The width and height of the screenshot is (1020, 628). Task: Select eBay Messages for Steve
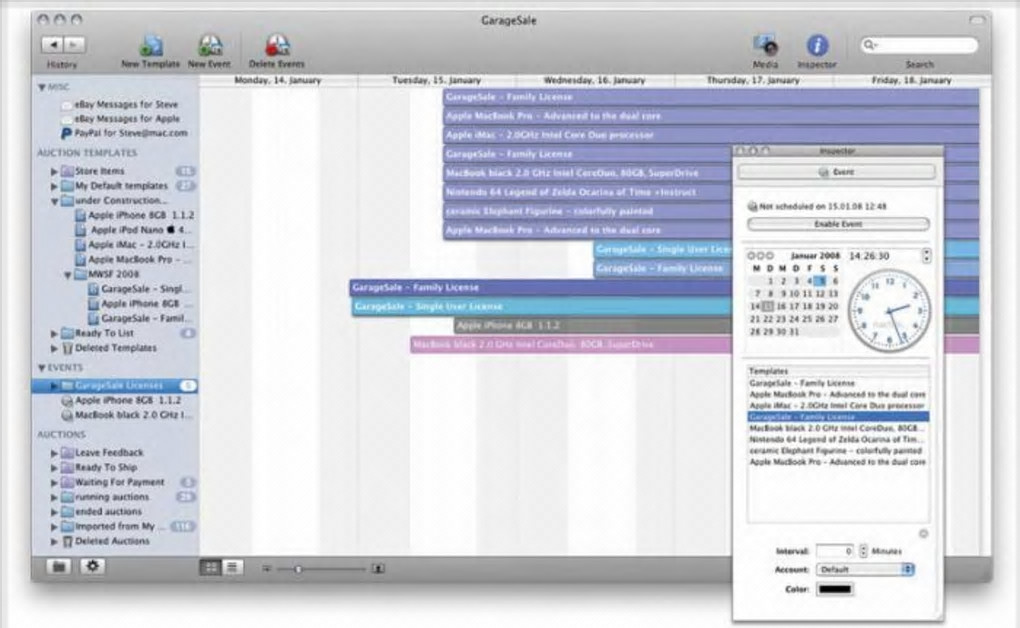[x=126, y=104]
